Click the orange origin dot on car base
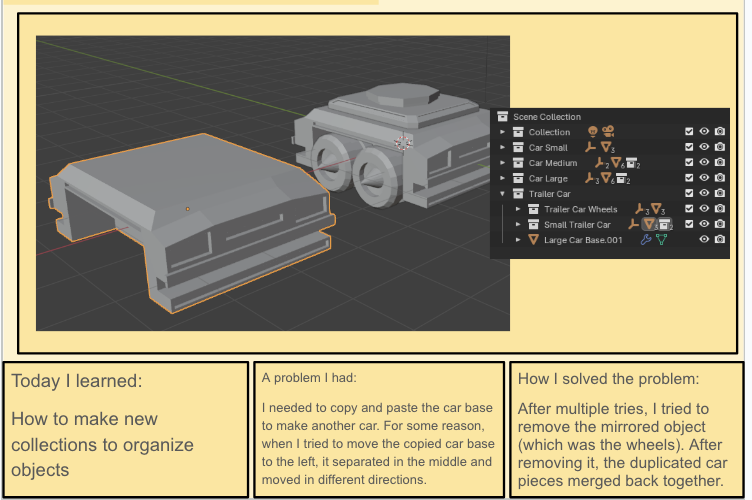The image size is (752, 500). point(188,209)
